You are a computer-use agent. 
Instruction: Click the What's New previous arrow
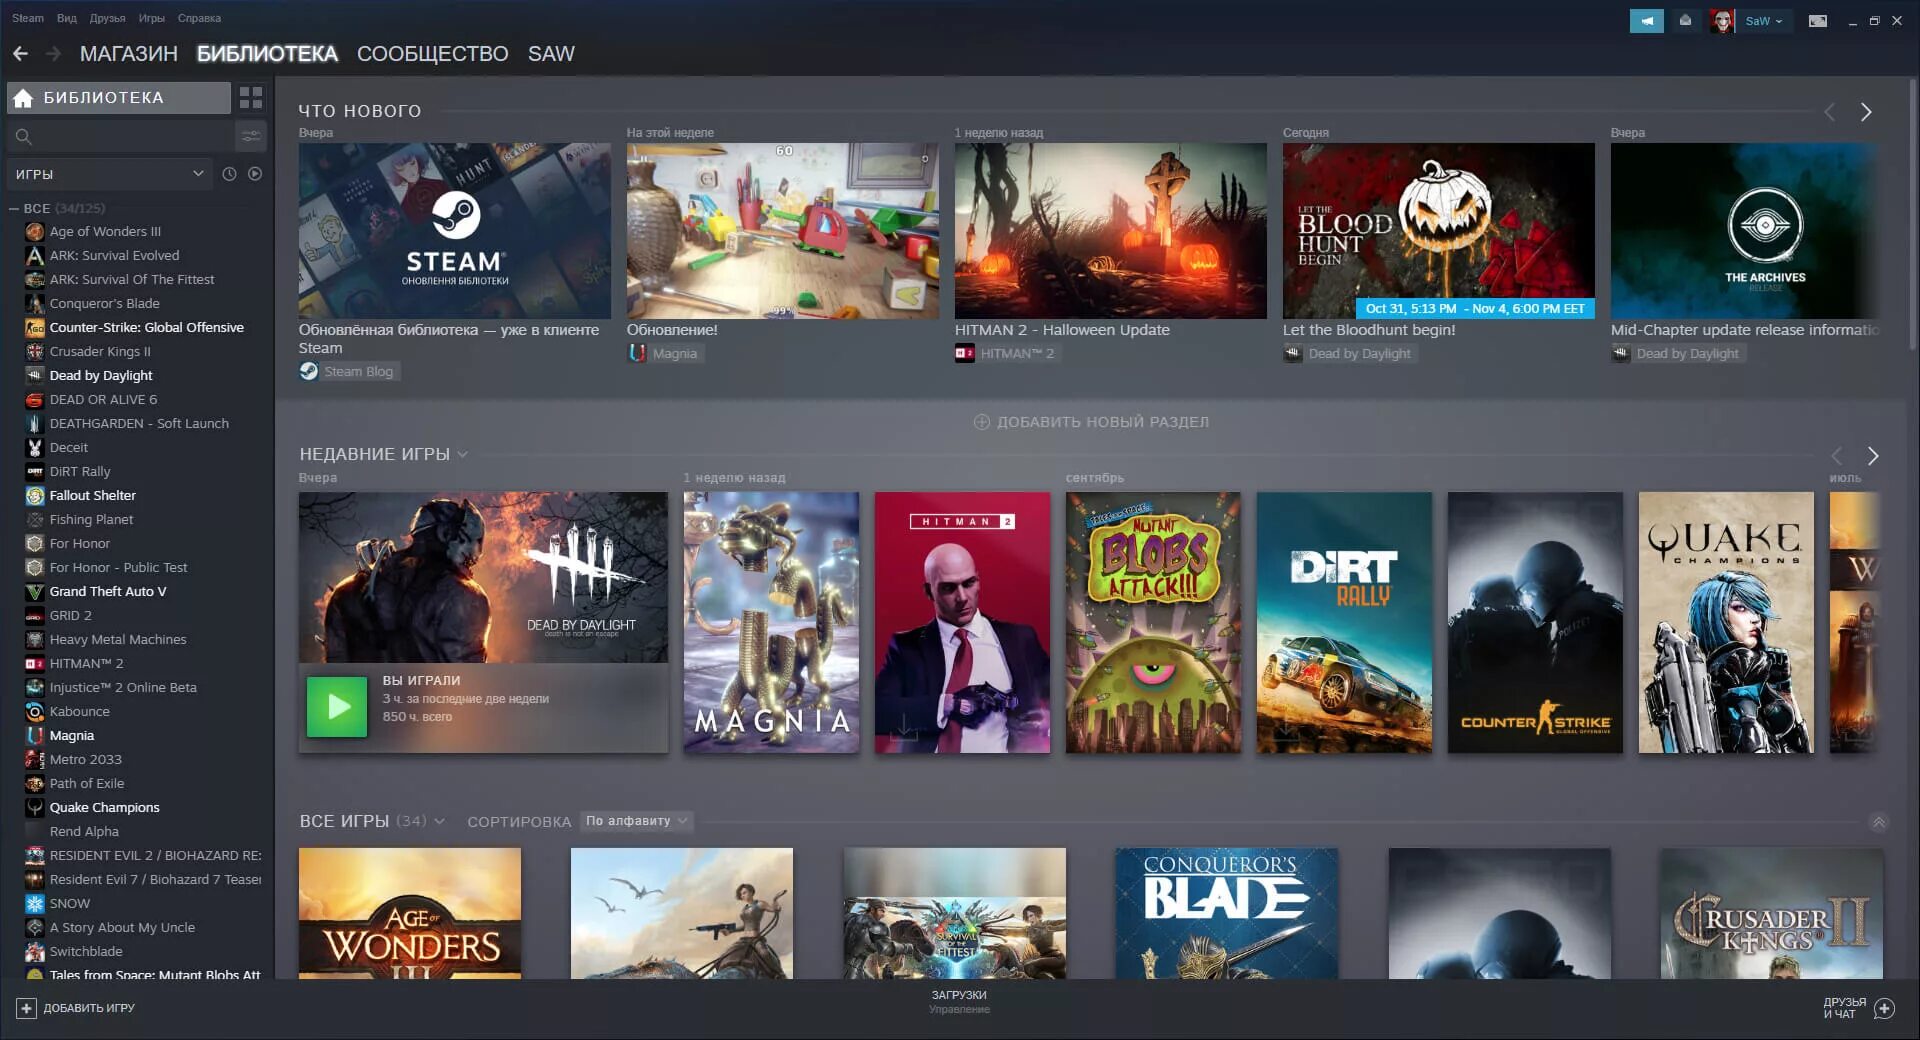[x=1829, y=112]
